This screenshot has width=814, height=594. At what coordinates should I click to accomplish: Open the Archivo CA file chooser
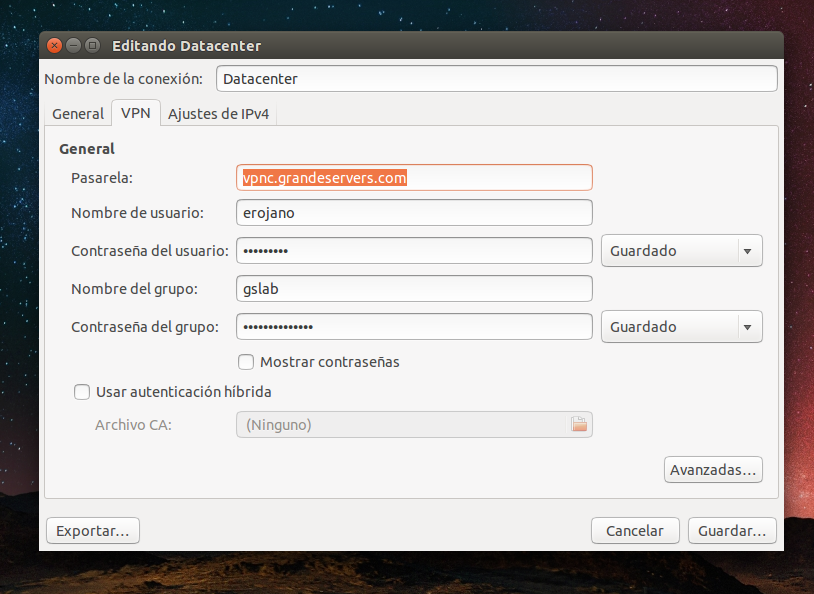pyautogui.click(x=414, y=425)
